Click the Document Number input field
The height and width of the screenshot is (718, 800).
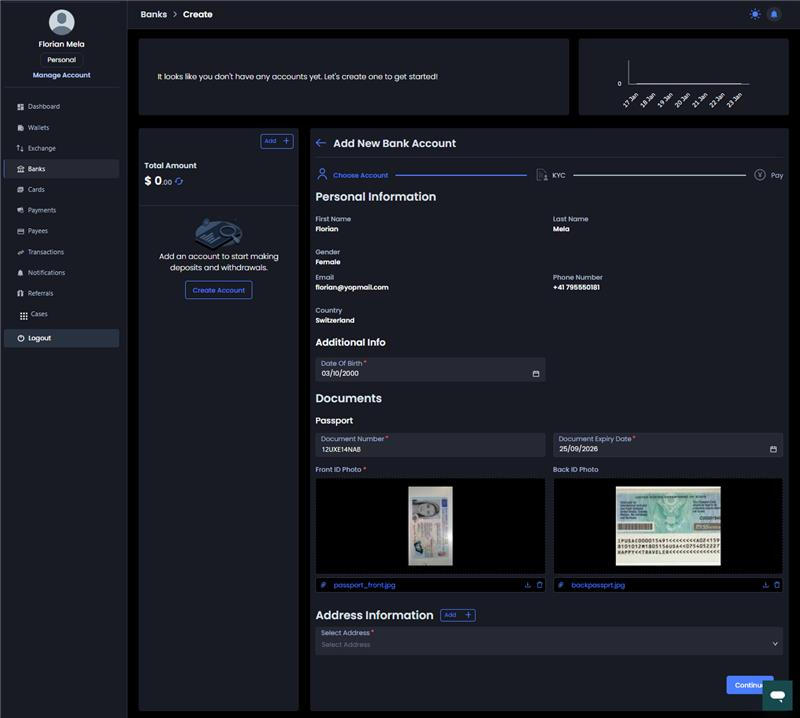(x=430, y=450)
